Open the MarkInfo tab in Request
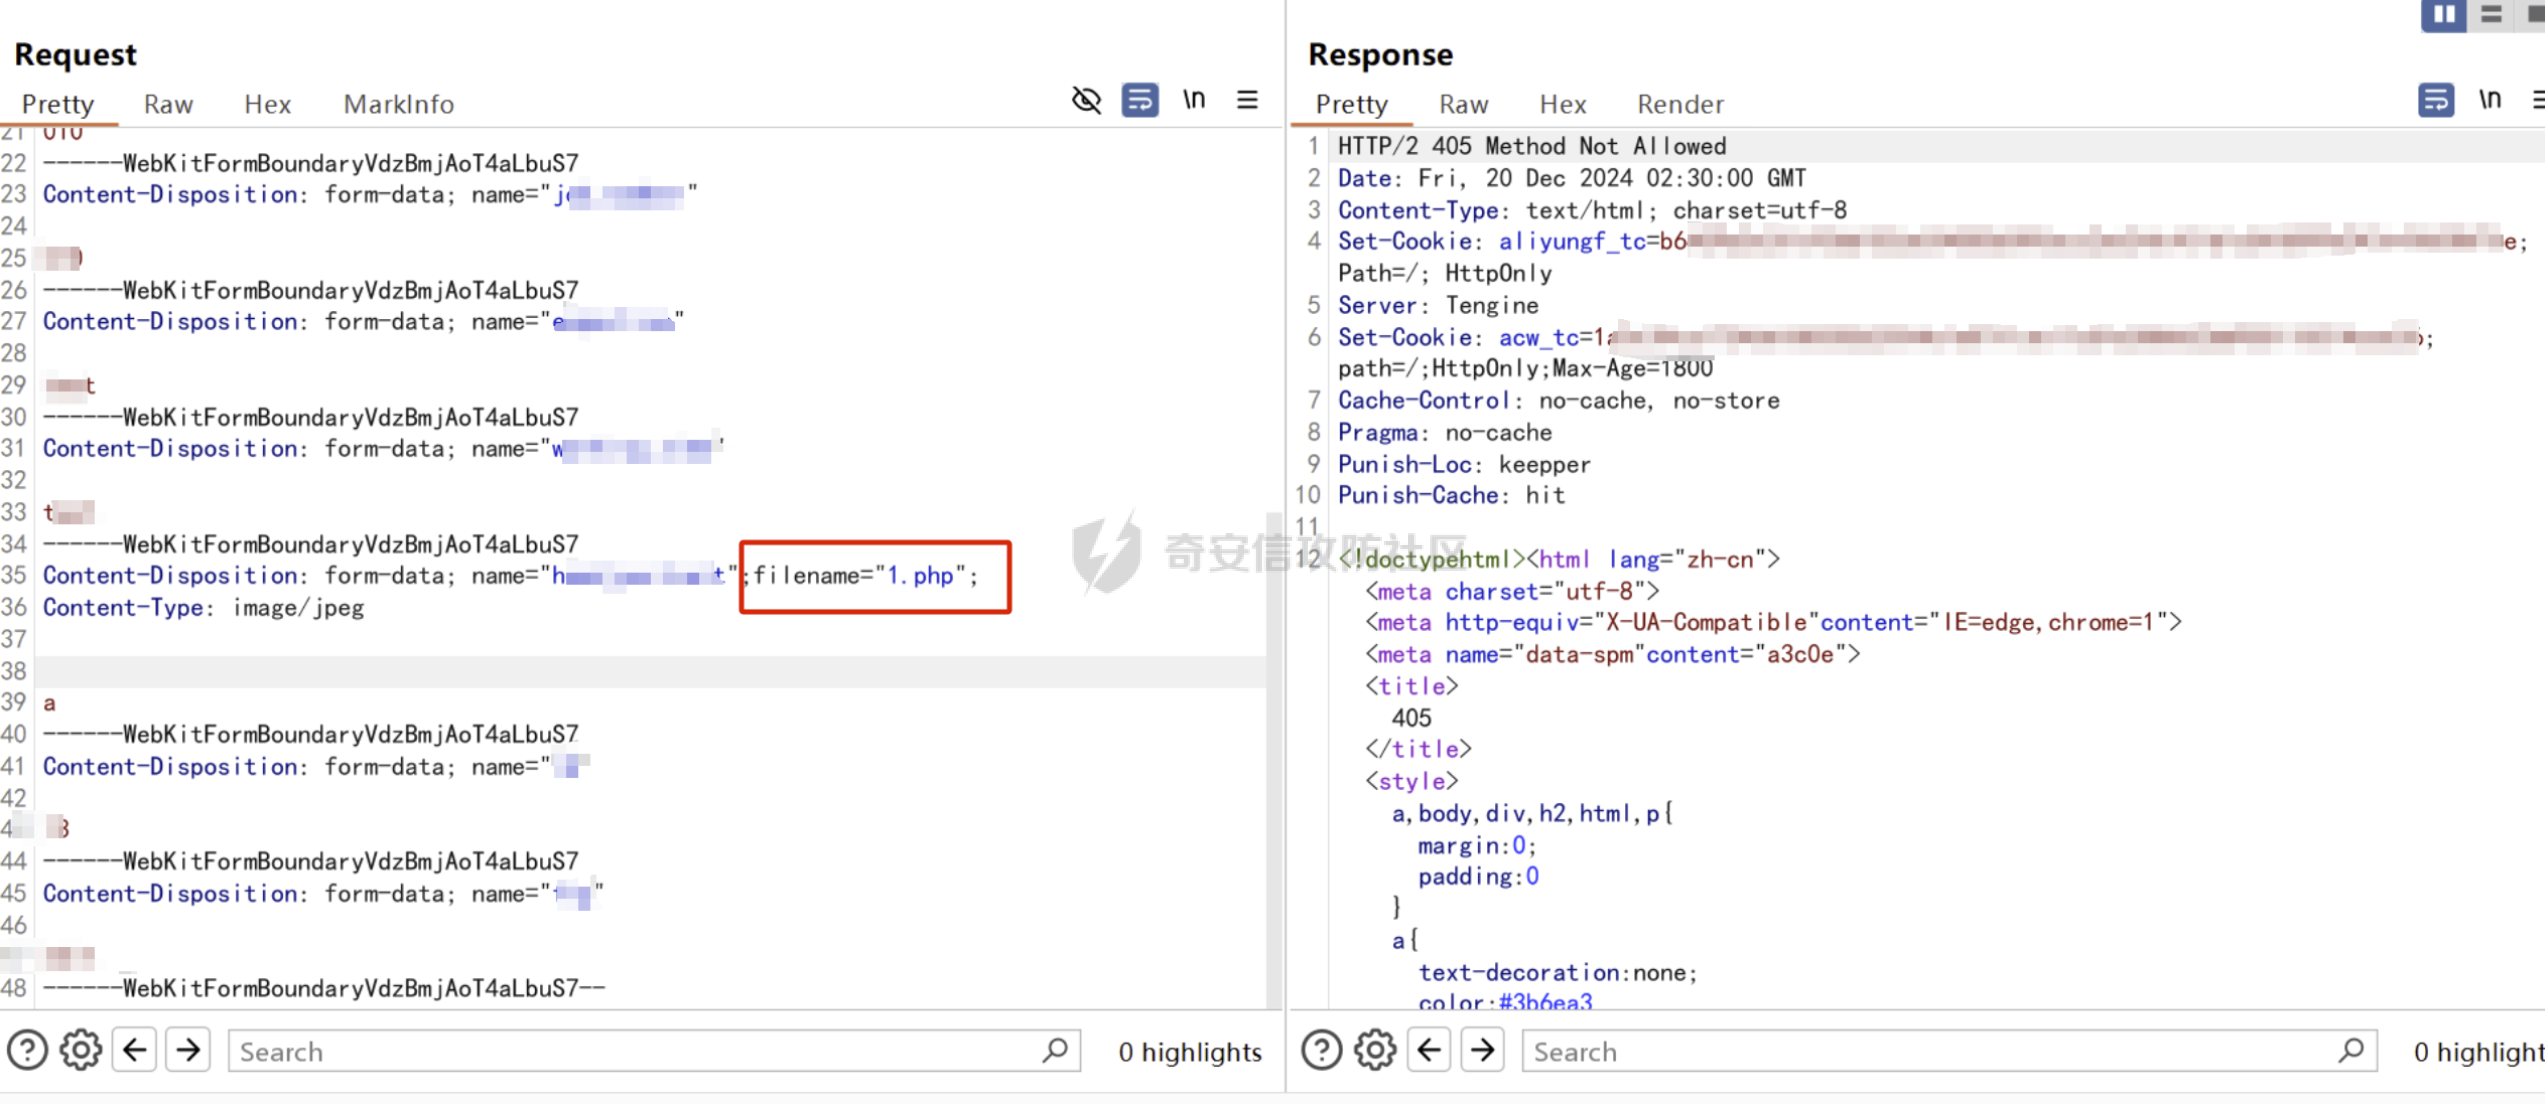This screenshot has height=1104, width=2545. 398,104
